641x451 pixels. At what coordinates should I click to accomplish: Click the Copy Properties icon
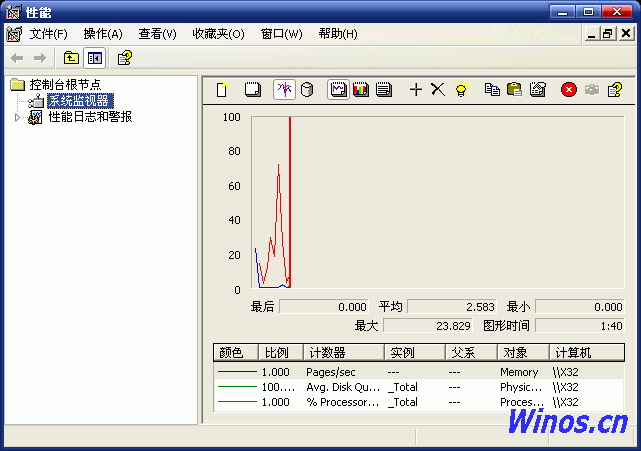point(492,90)
